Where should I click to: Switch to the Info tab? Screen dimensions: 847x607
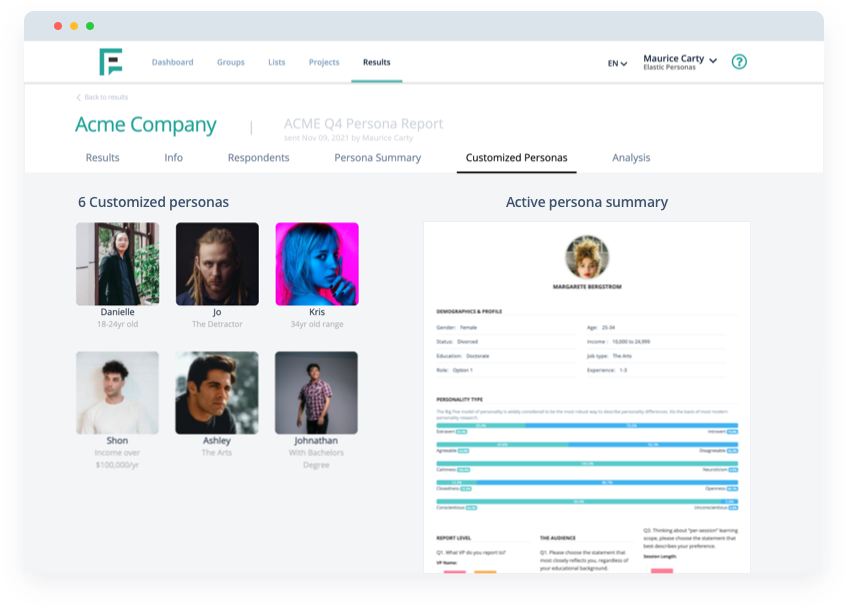pyautogui.click(x=173, y=158)
